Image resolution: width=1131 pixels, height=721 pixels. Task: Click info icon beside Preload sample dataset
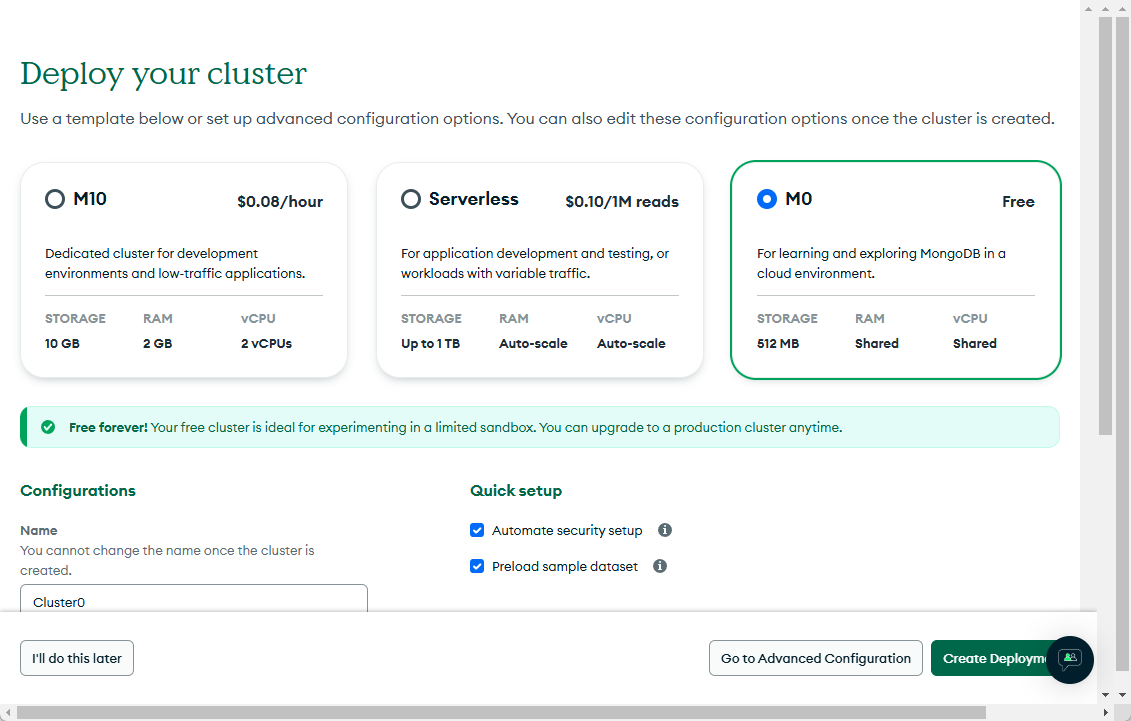coord(660,566)
